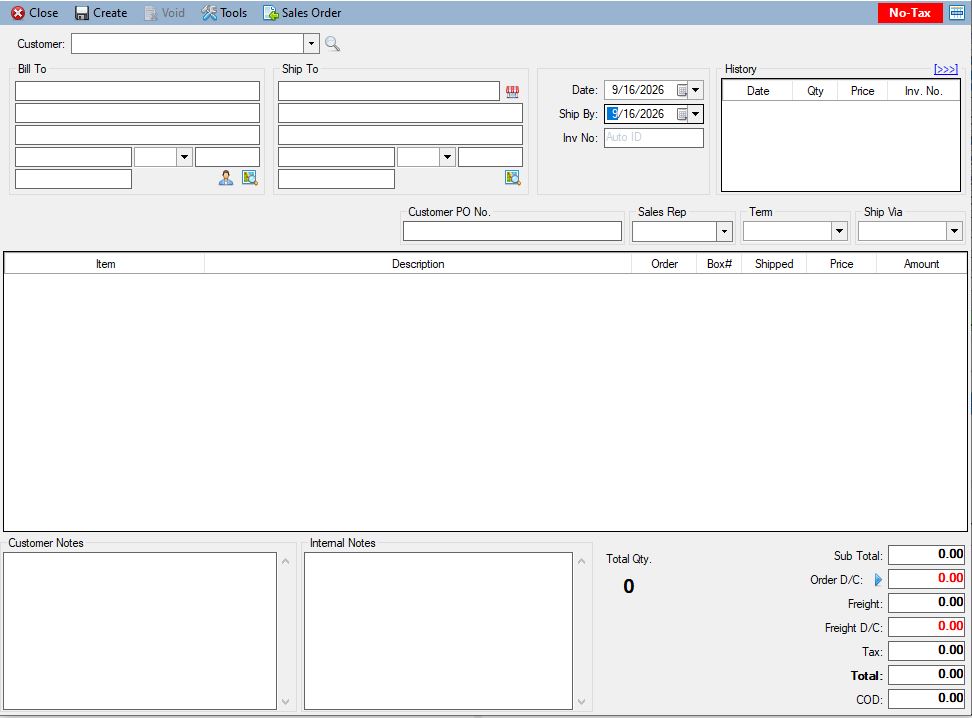Image resolution: width=972 pixels, height=718 pixels.
Task: Click the COD amount field
Action: point(927,699)
